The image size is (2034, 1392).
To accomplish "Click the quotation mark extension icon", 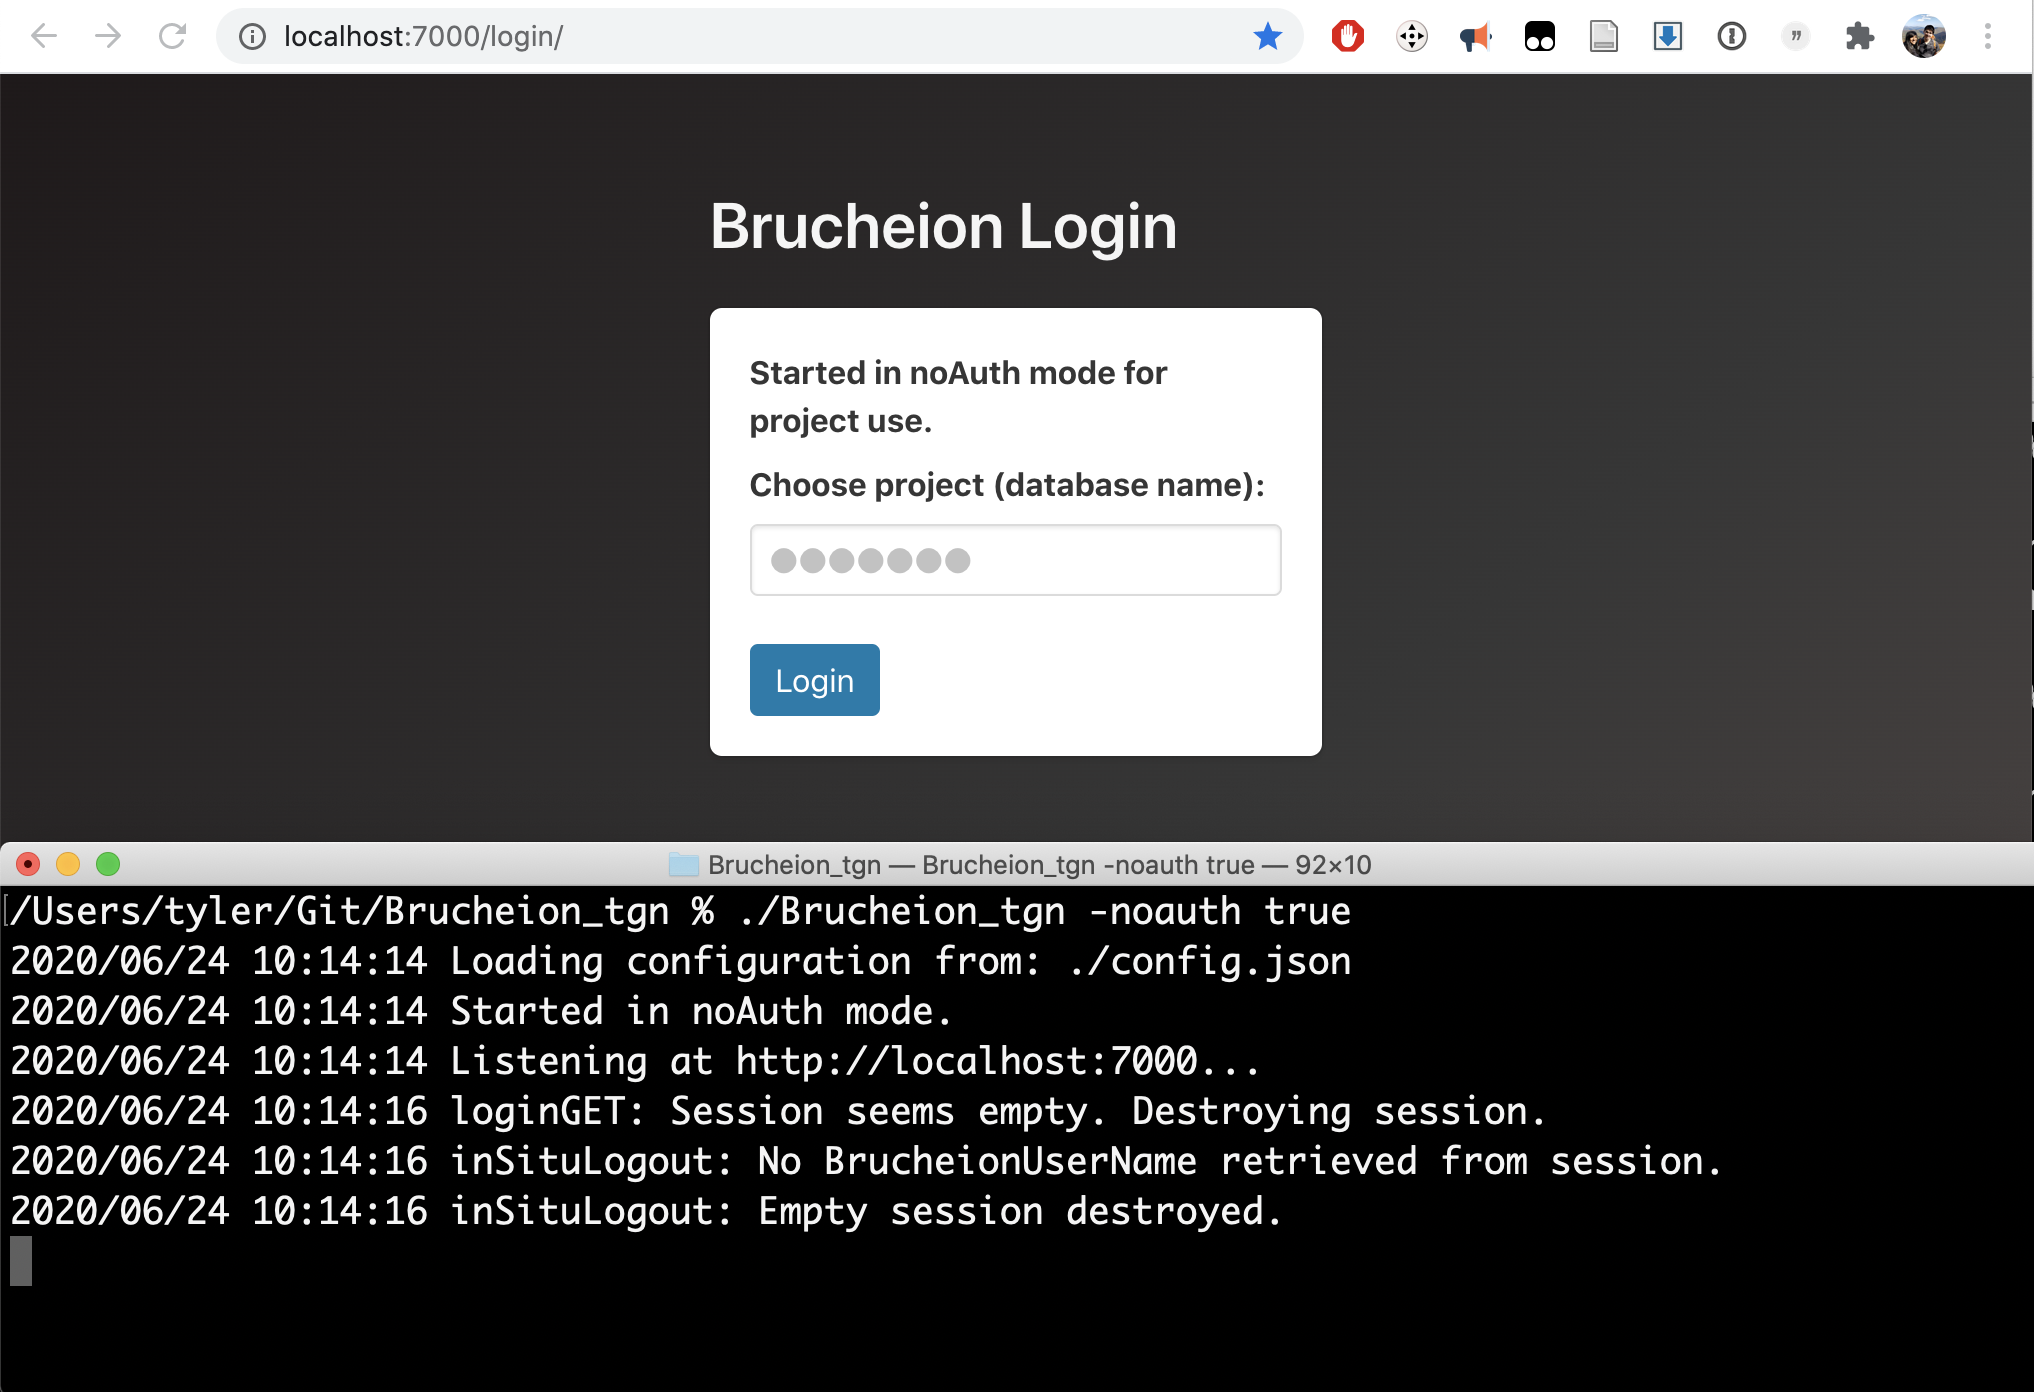I will (1795, 37).
